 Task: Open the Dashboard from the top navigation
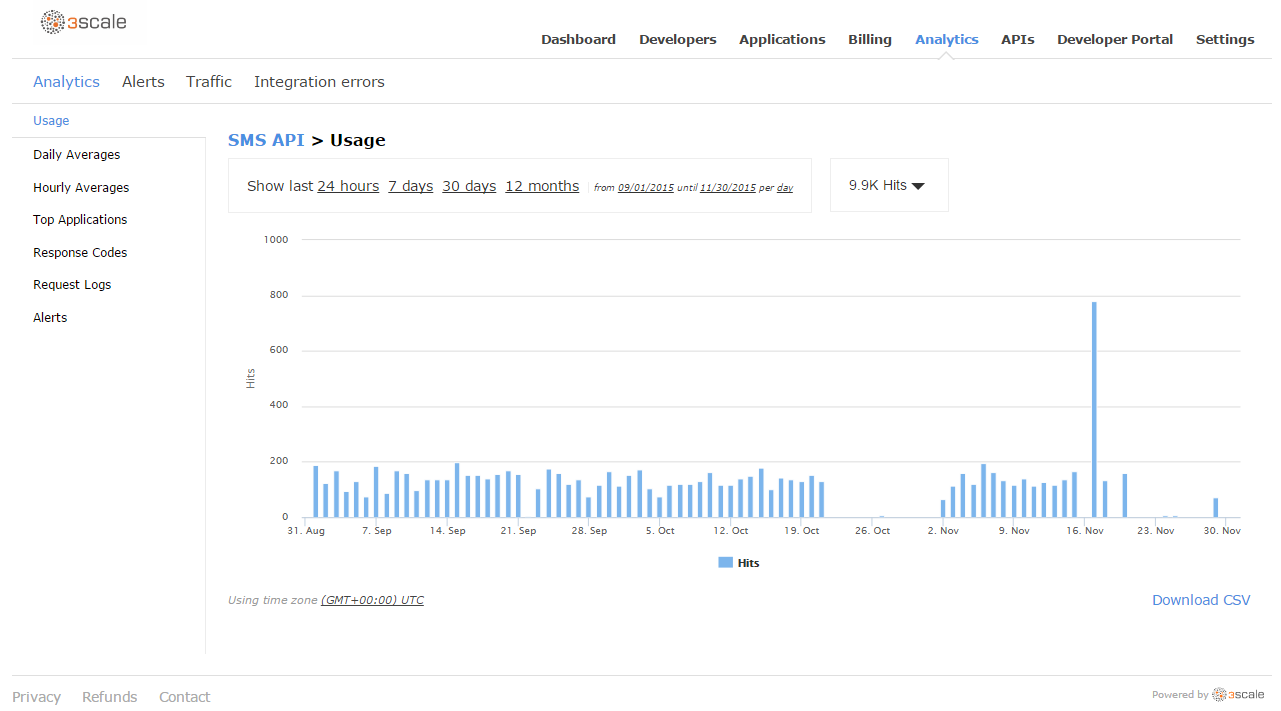(578, 39)
